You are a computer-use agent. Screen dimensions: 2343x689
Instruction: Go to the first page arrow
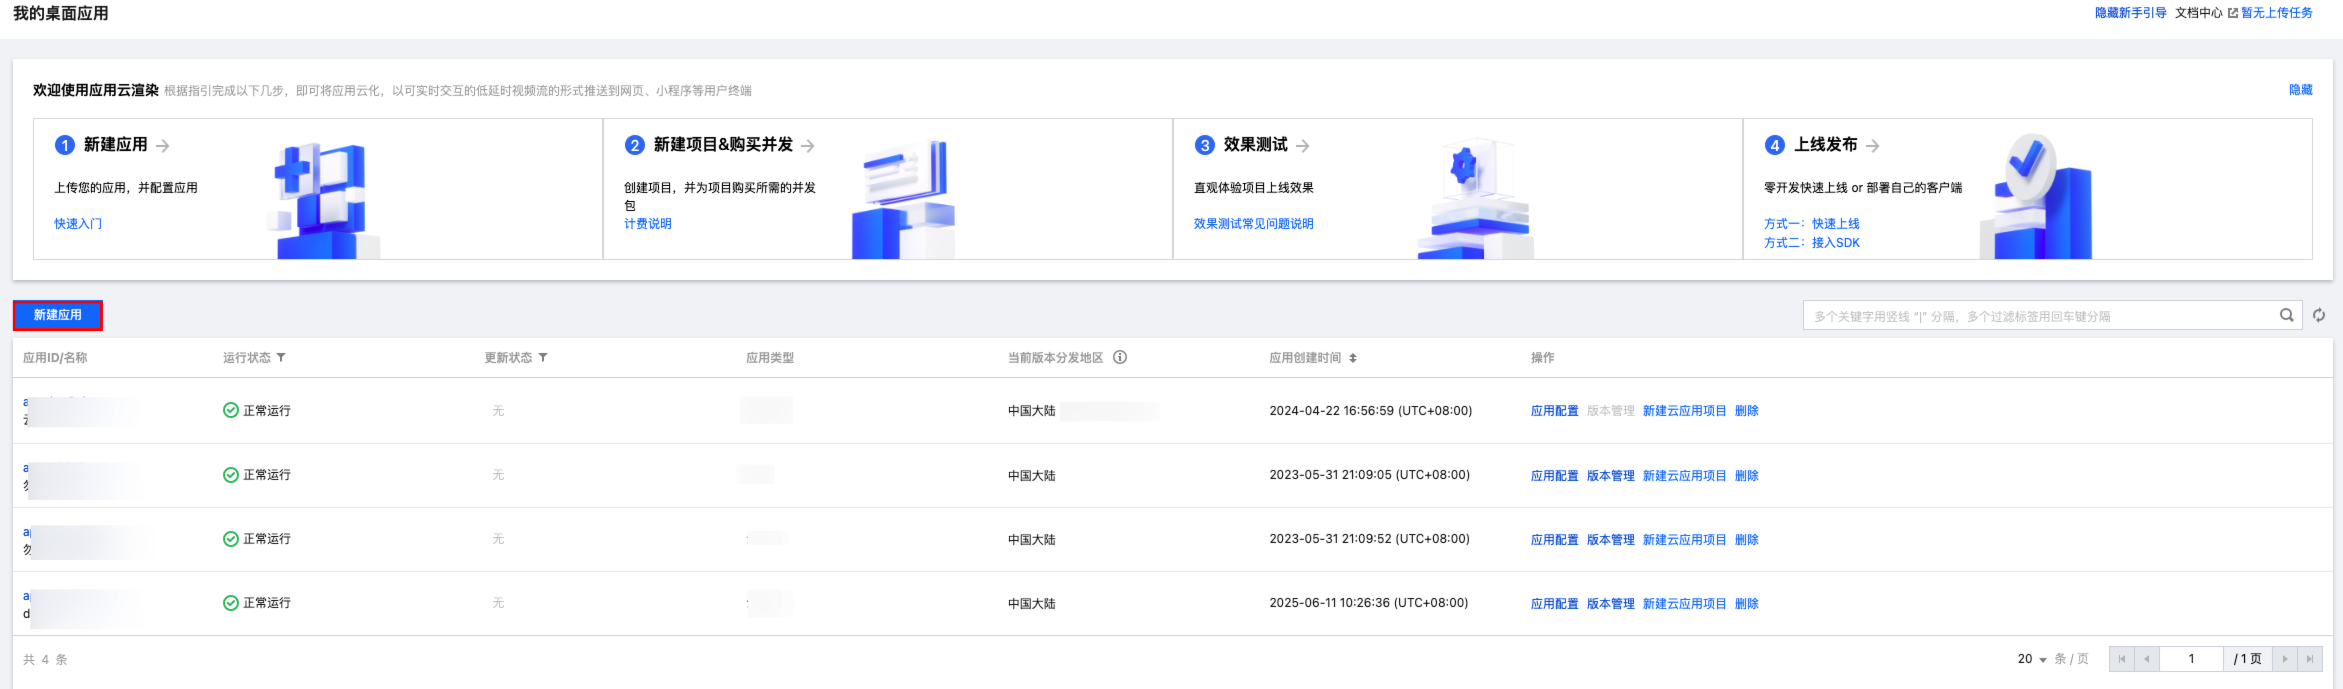2122,659
